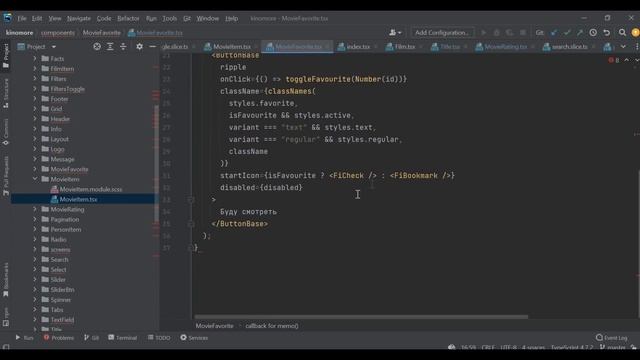Expand the FilmItem folder

[35, 69]
